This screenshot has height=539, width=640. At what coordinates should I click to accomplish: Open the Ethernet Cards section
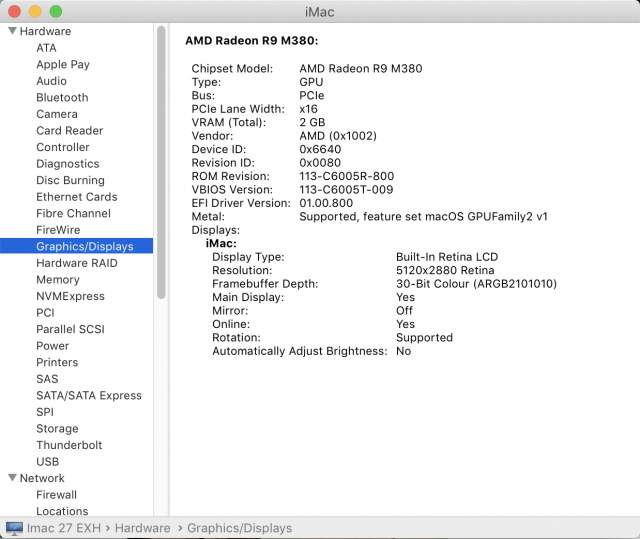click(76, 197)
